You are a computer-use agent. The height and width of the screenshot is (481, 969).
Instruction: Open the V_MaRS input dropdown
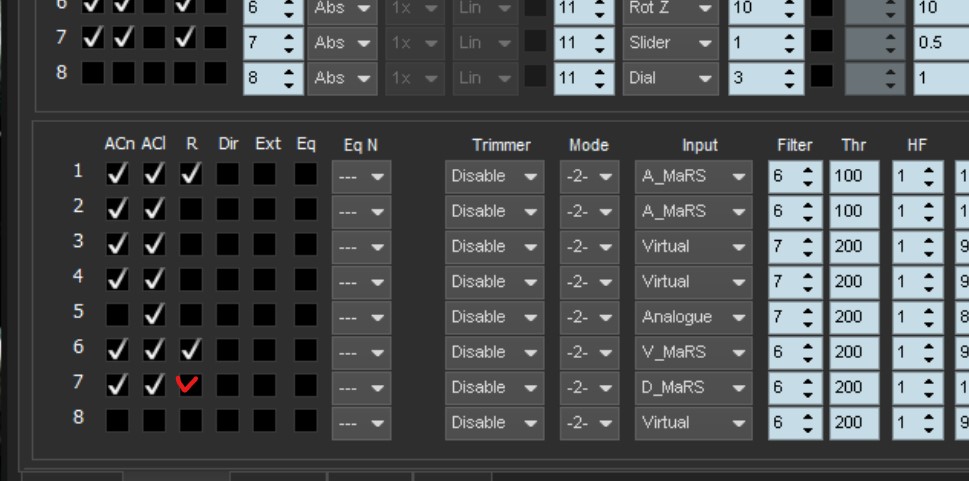pos(693,352)
